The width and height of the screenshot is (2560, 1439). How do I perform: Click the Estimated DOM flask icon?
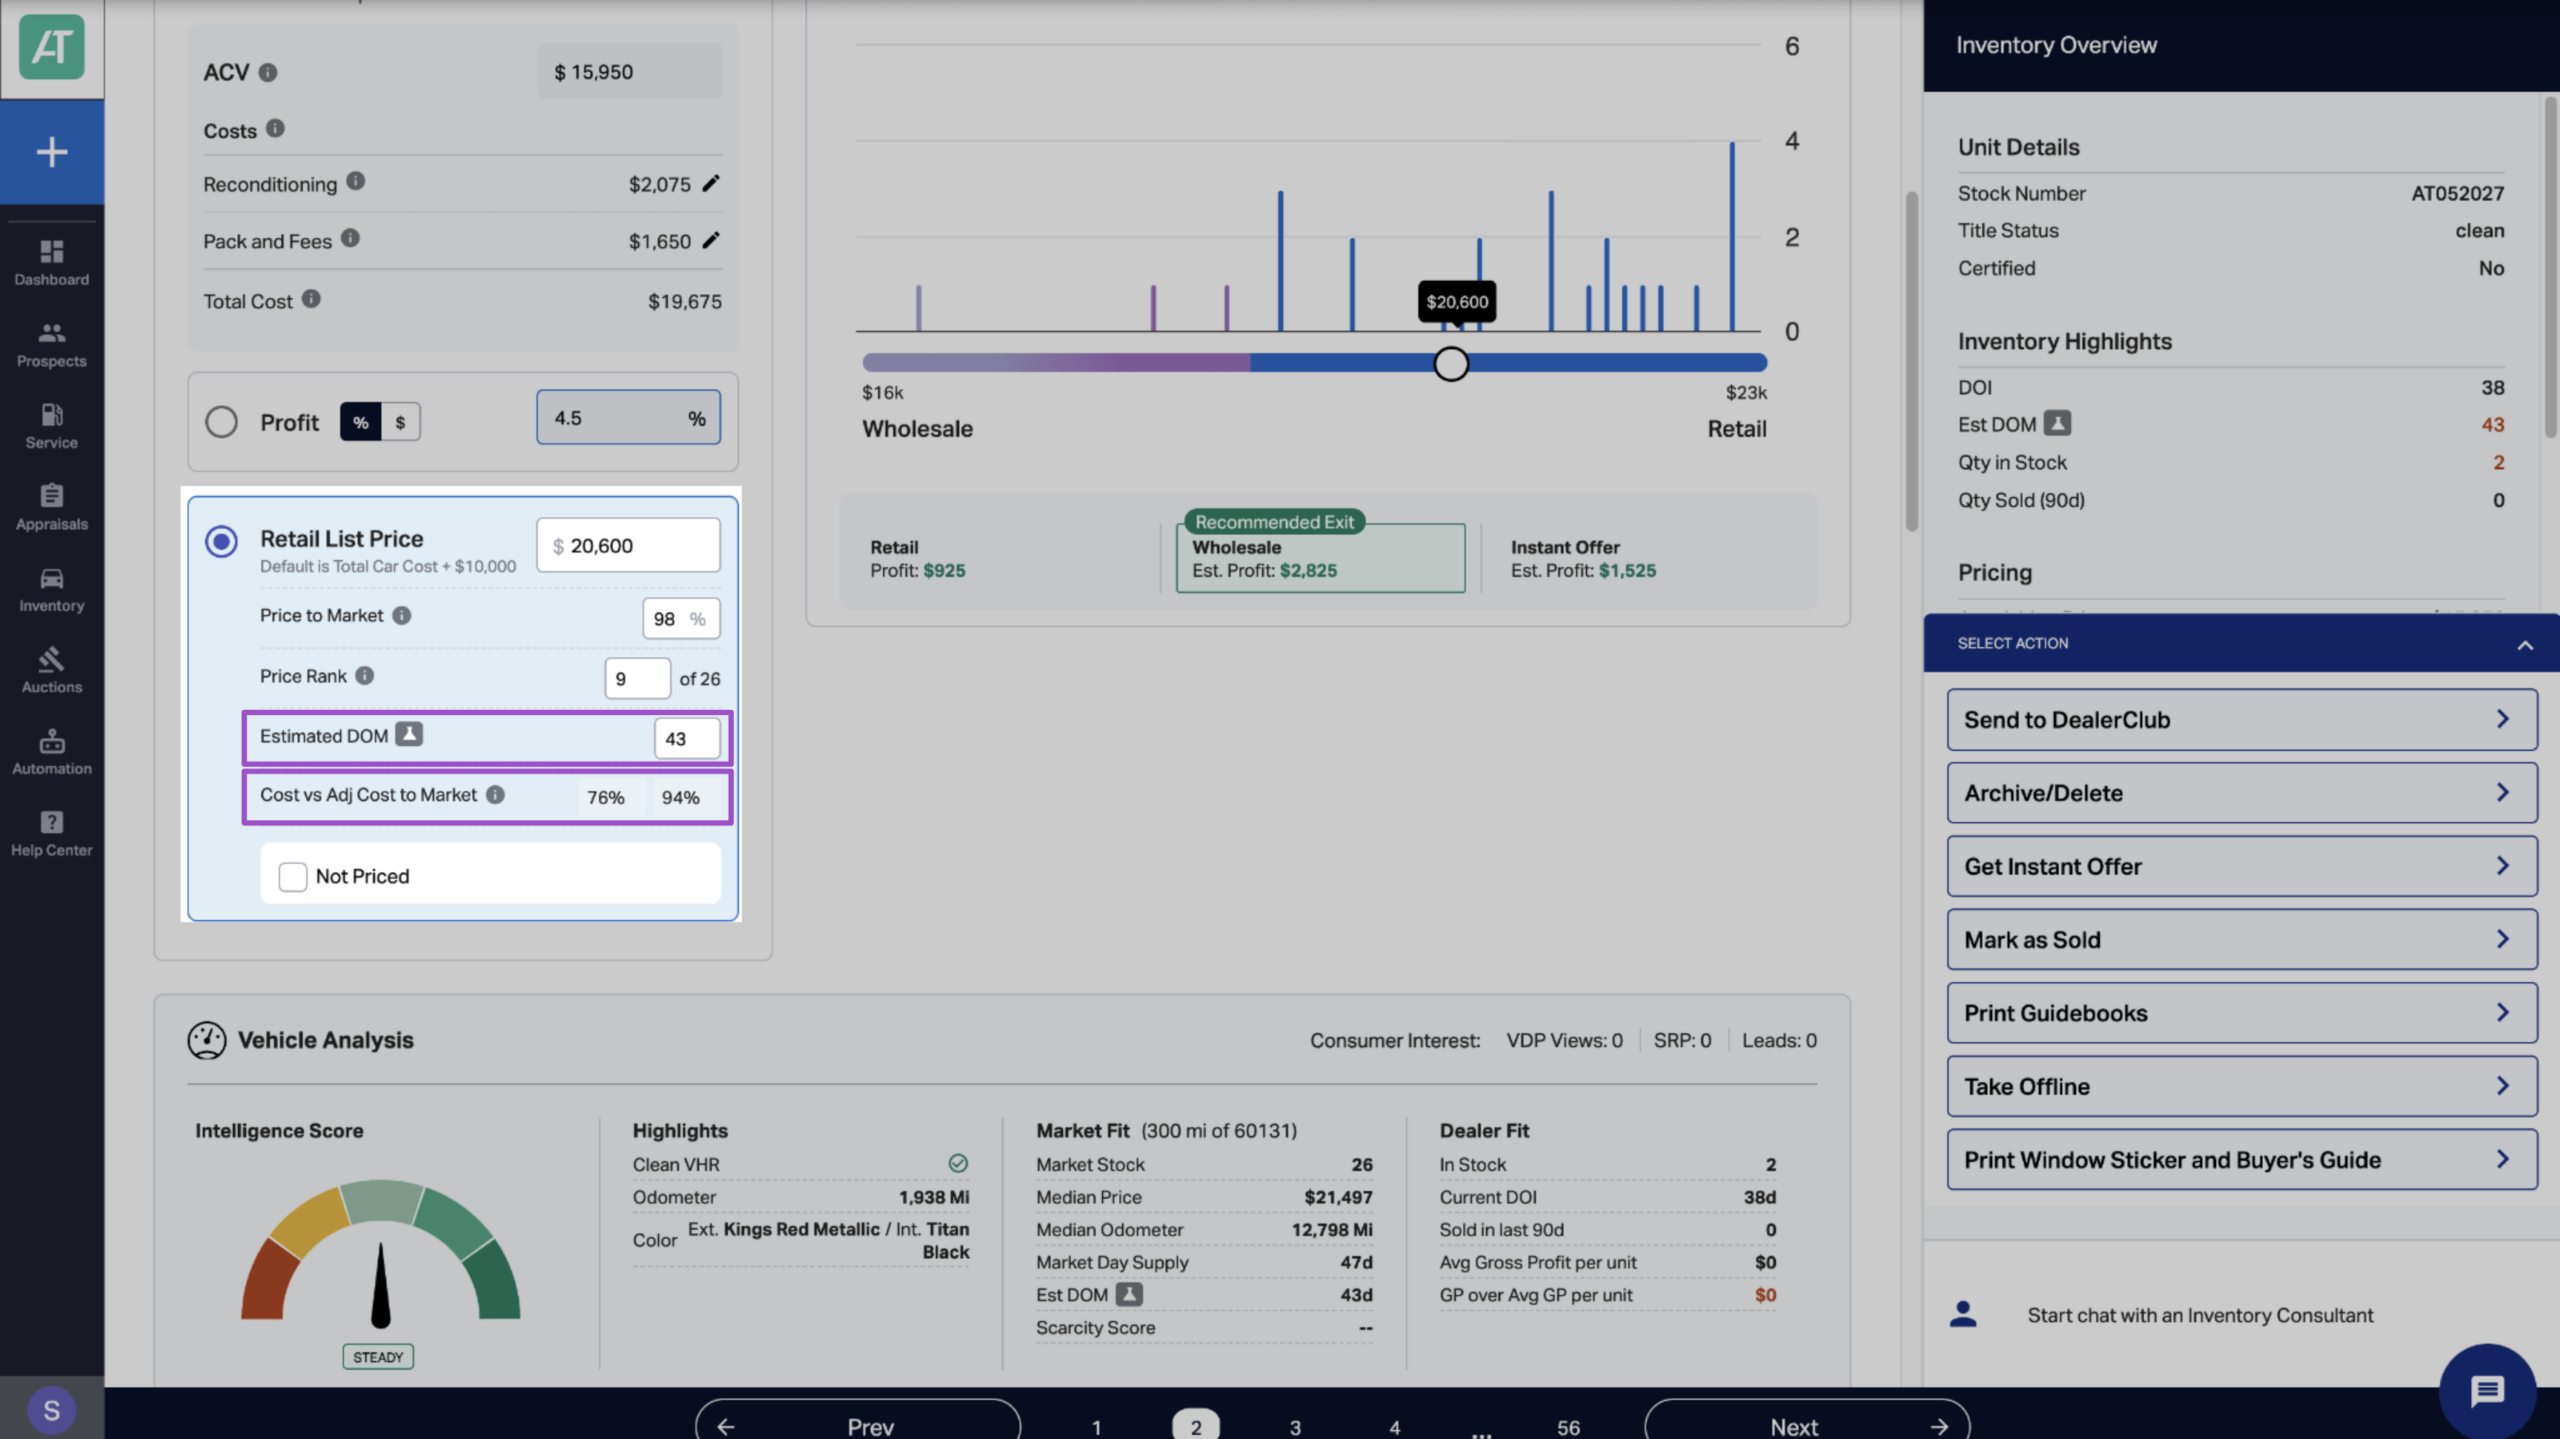pos(409,734)
